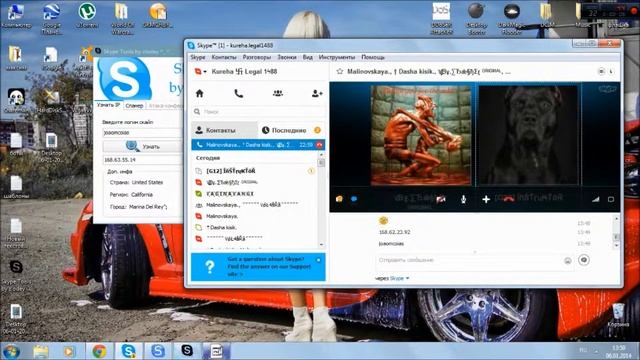Image resolution: width=640 pixels, height=360 pixels.
Task: Open the Вид menu
Action: (308, 57)
